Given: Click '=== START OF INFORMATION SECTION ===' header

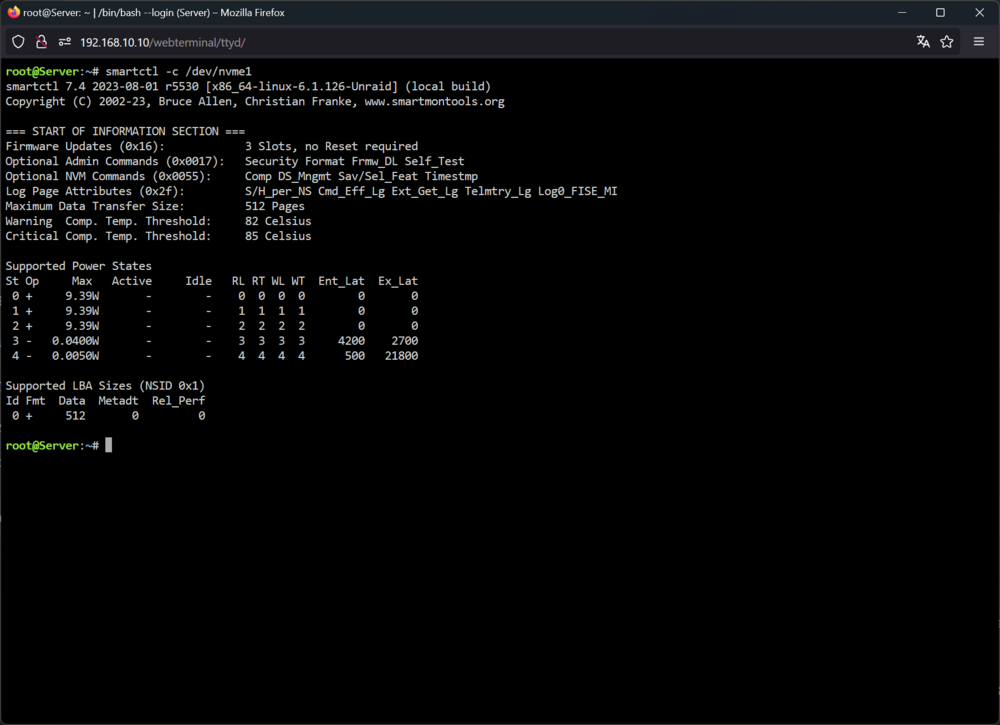Looking at the screenshot, I should (x=125, y=131).
